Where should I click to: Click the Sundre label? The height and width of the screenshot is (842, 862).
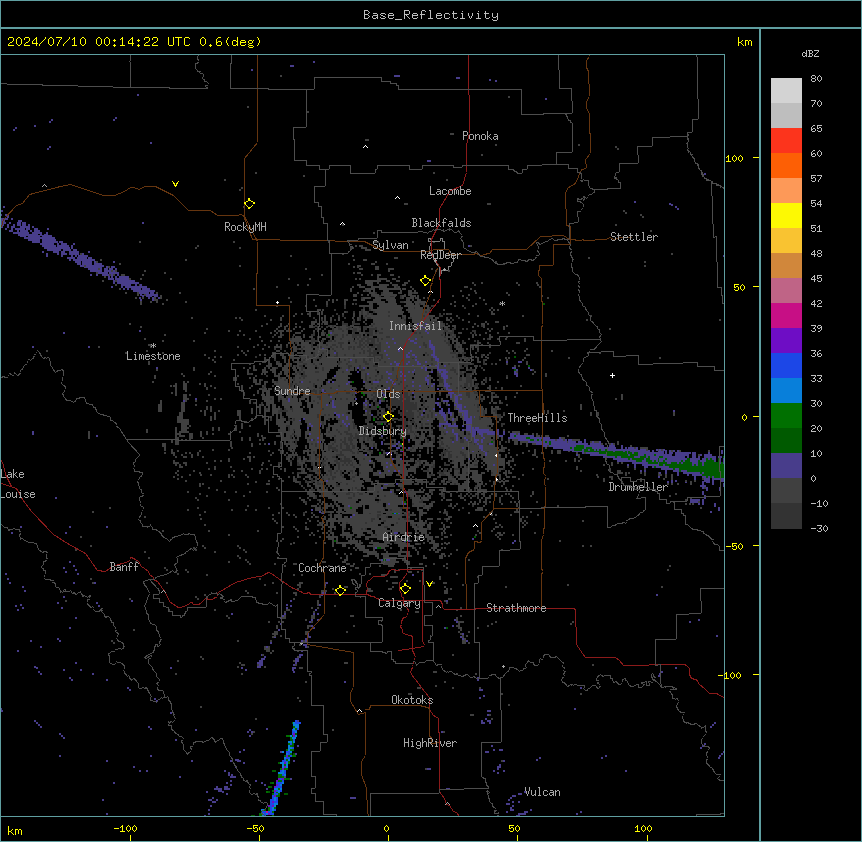[292, 391]
